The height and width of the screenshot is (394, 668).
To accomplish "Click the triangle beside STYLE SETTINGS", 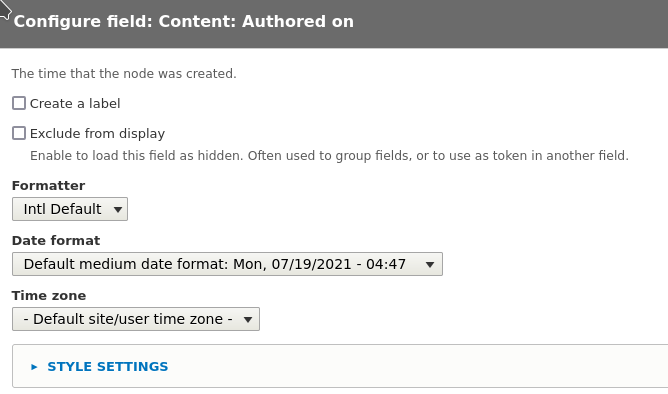I will (x=35, y=367).
